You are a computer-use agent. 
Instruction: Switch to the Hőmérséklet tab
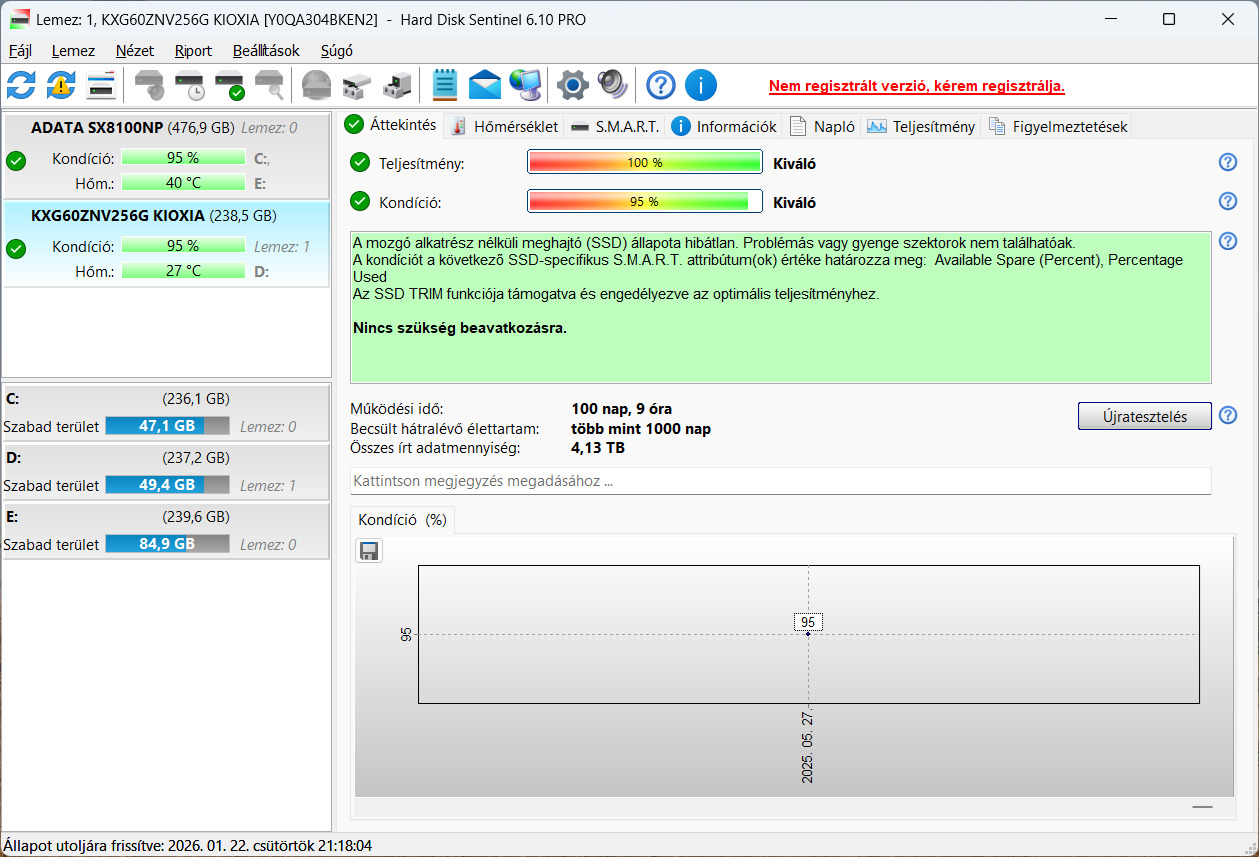coord(503,126)
